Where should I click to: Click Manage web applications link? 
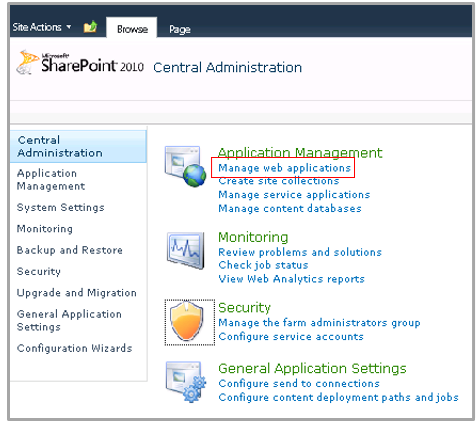tap(284, 168)
